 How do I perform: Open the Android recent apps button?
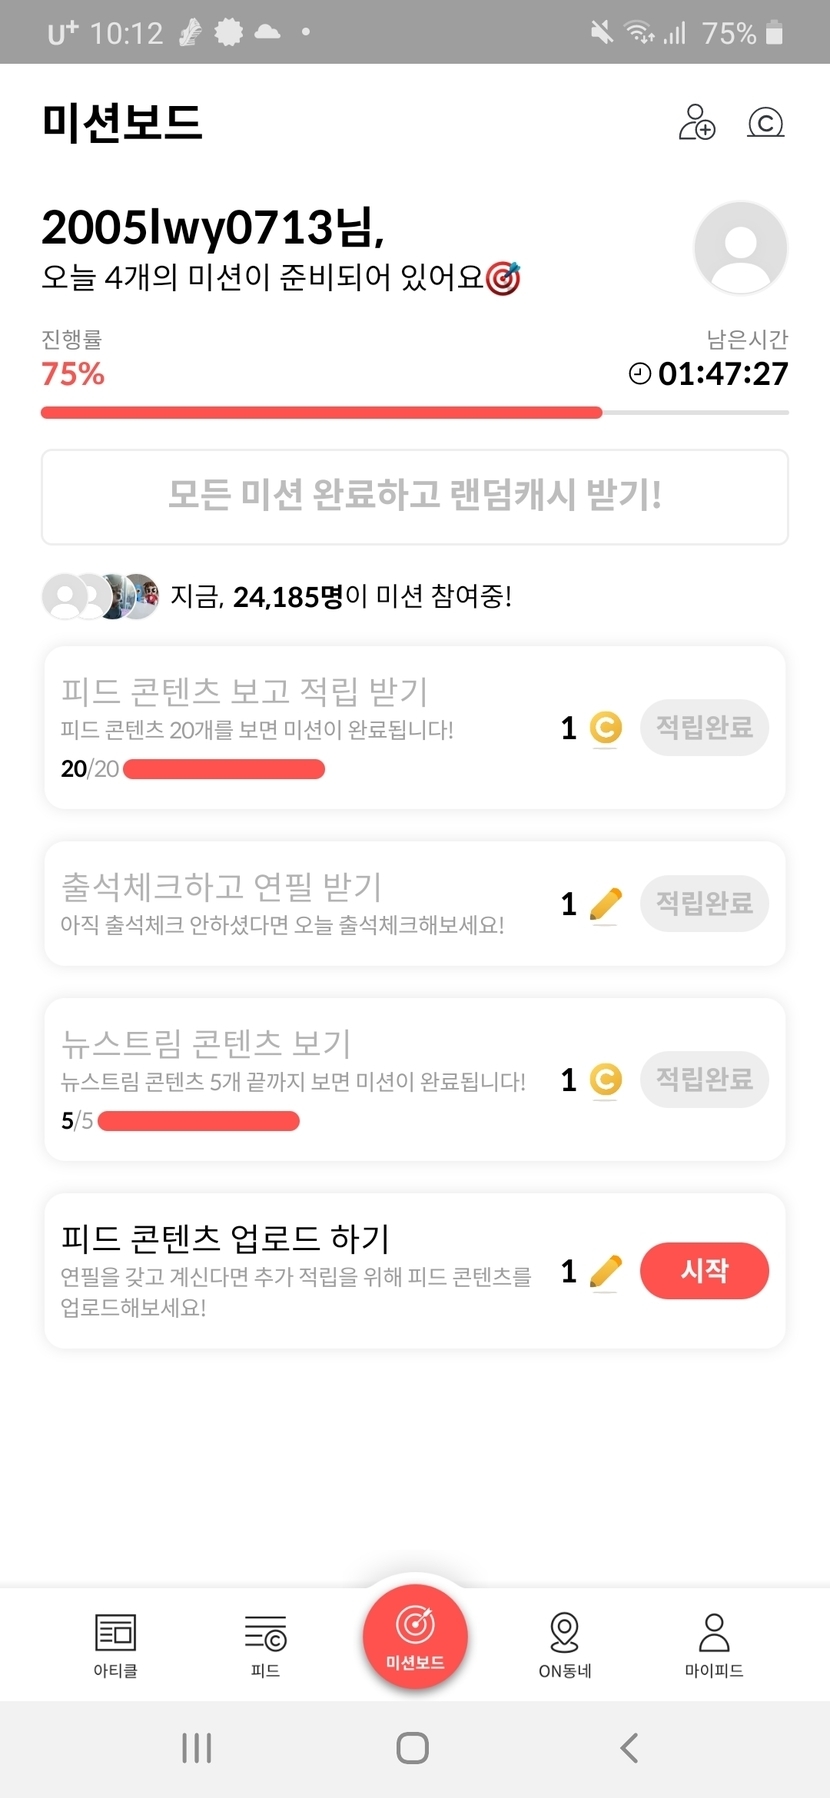coord(197,1747)
